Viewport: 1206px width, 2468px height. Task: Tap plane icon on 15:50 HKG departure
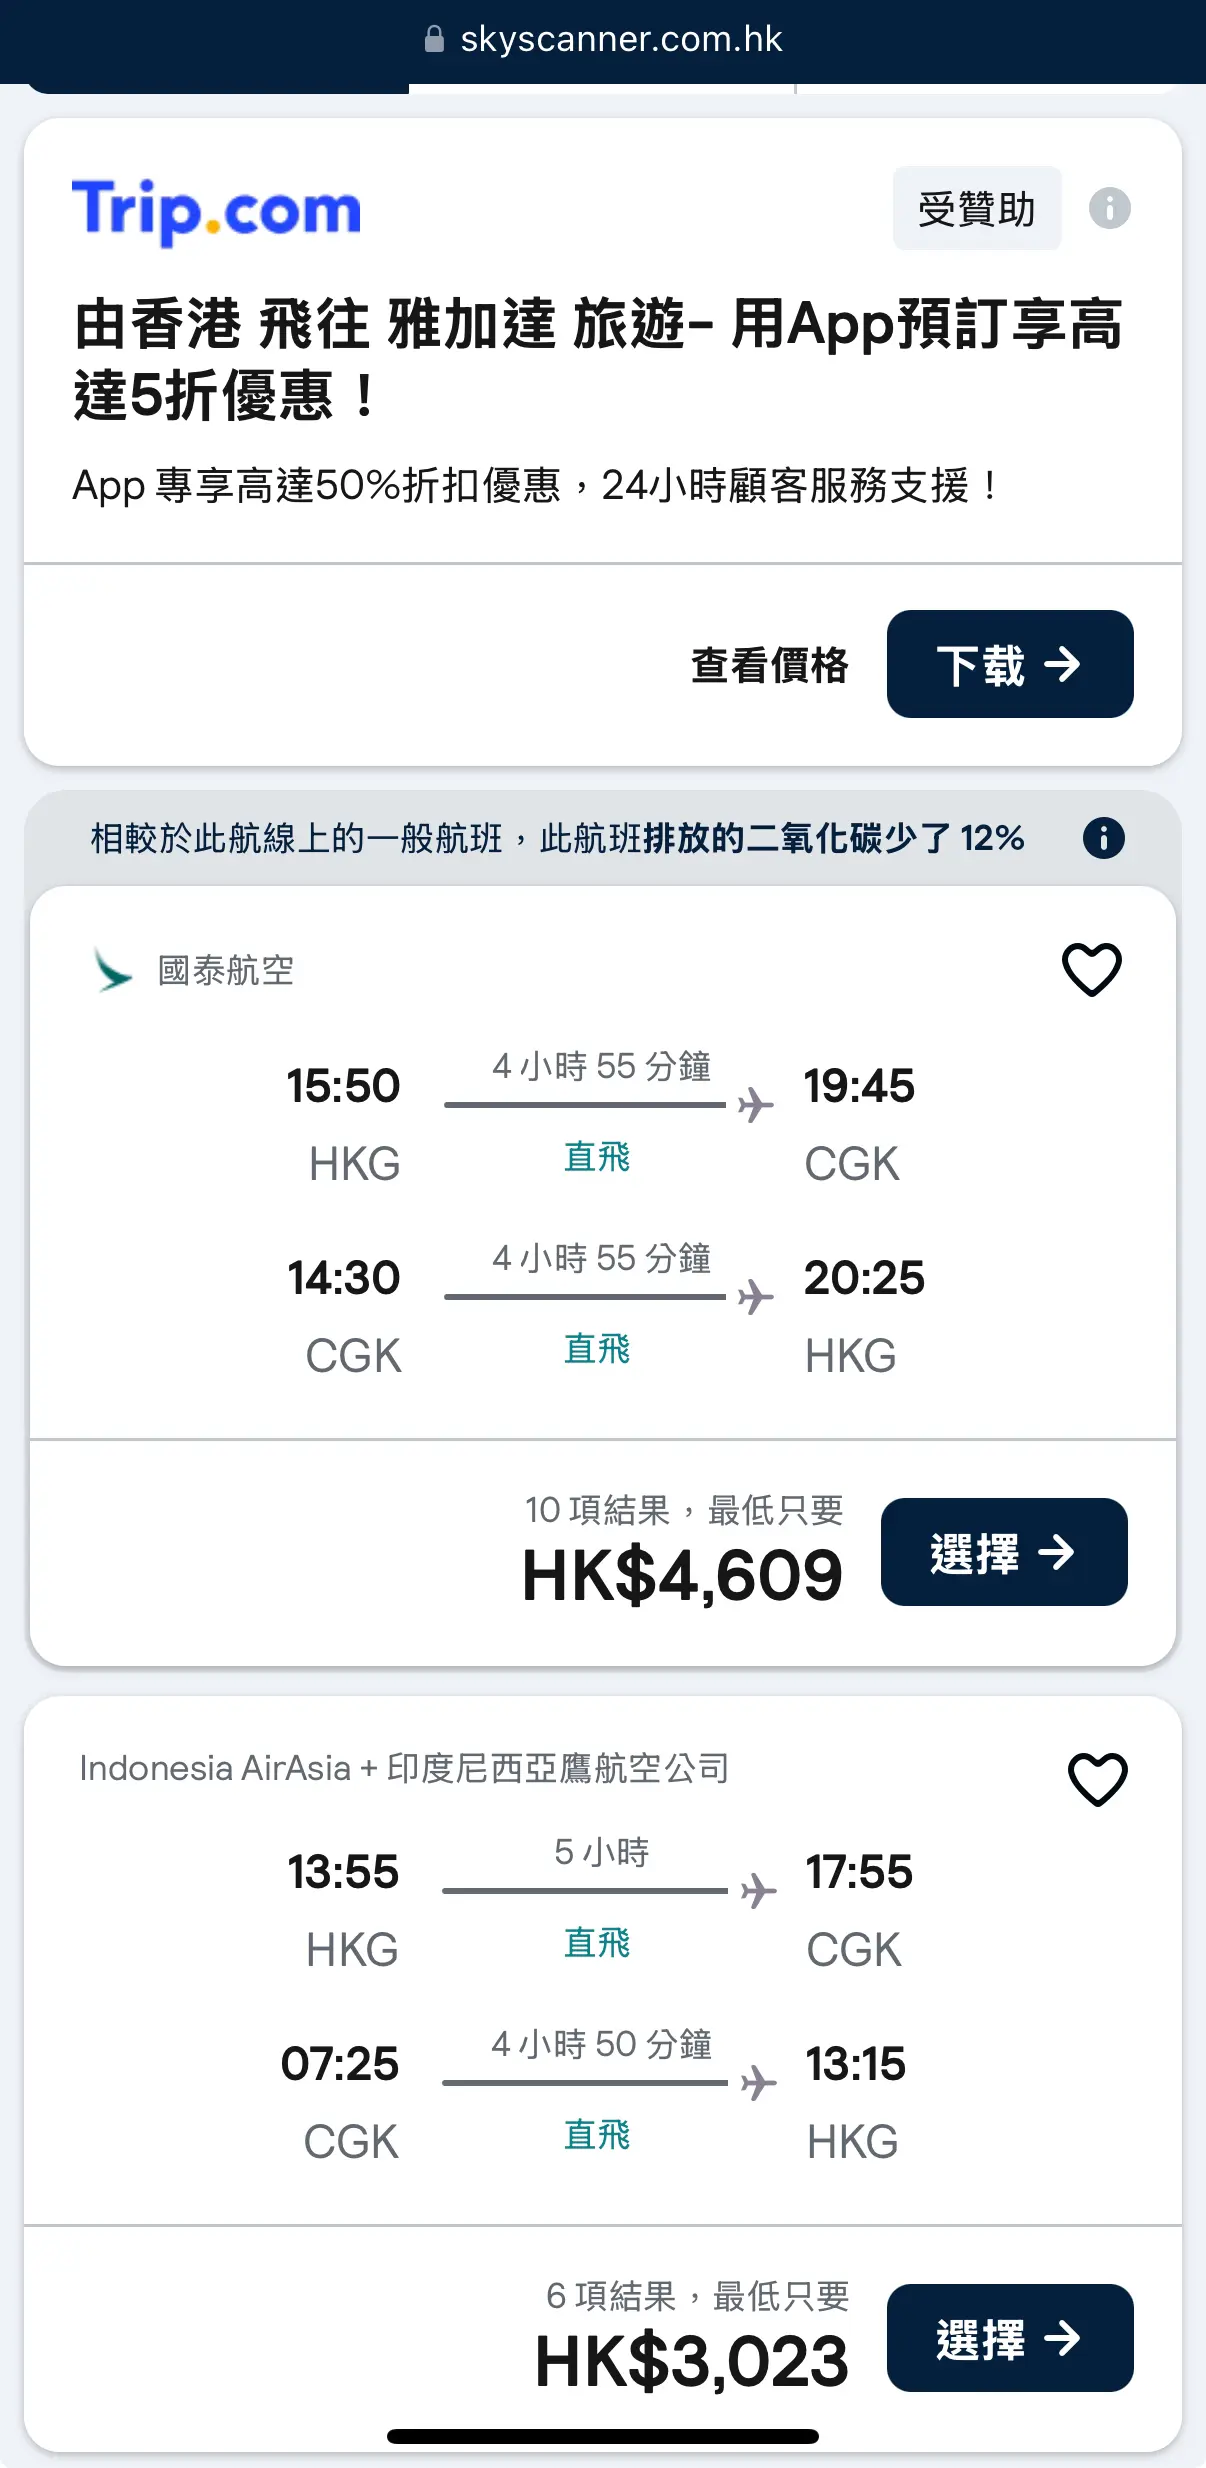coord(756,1105)
